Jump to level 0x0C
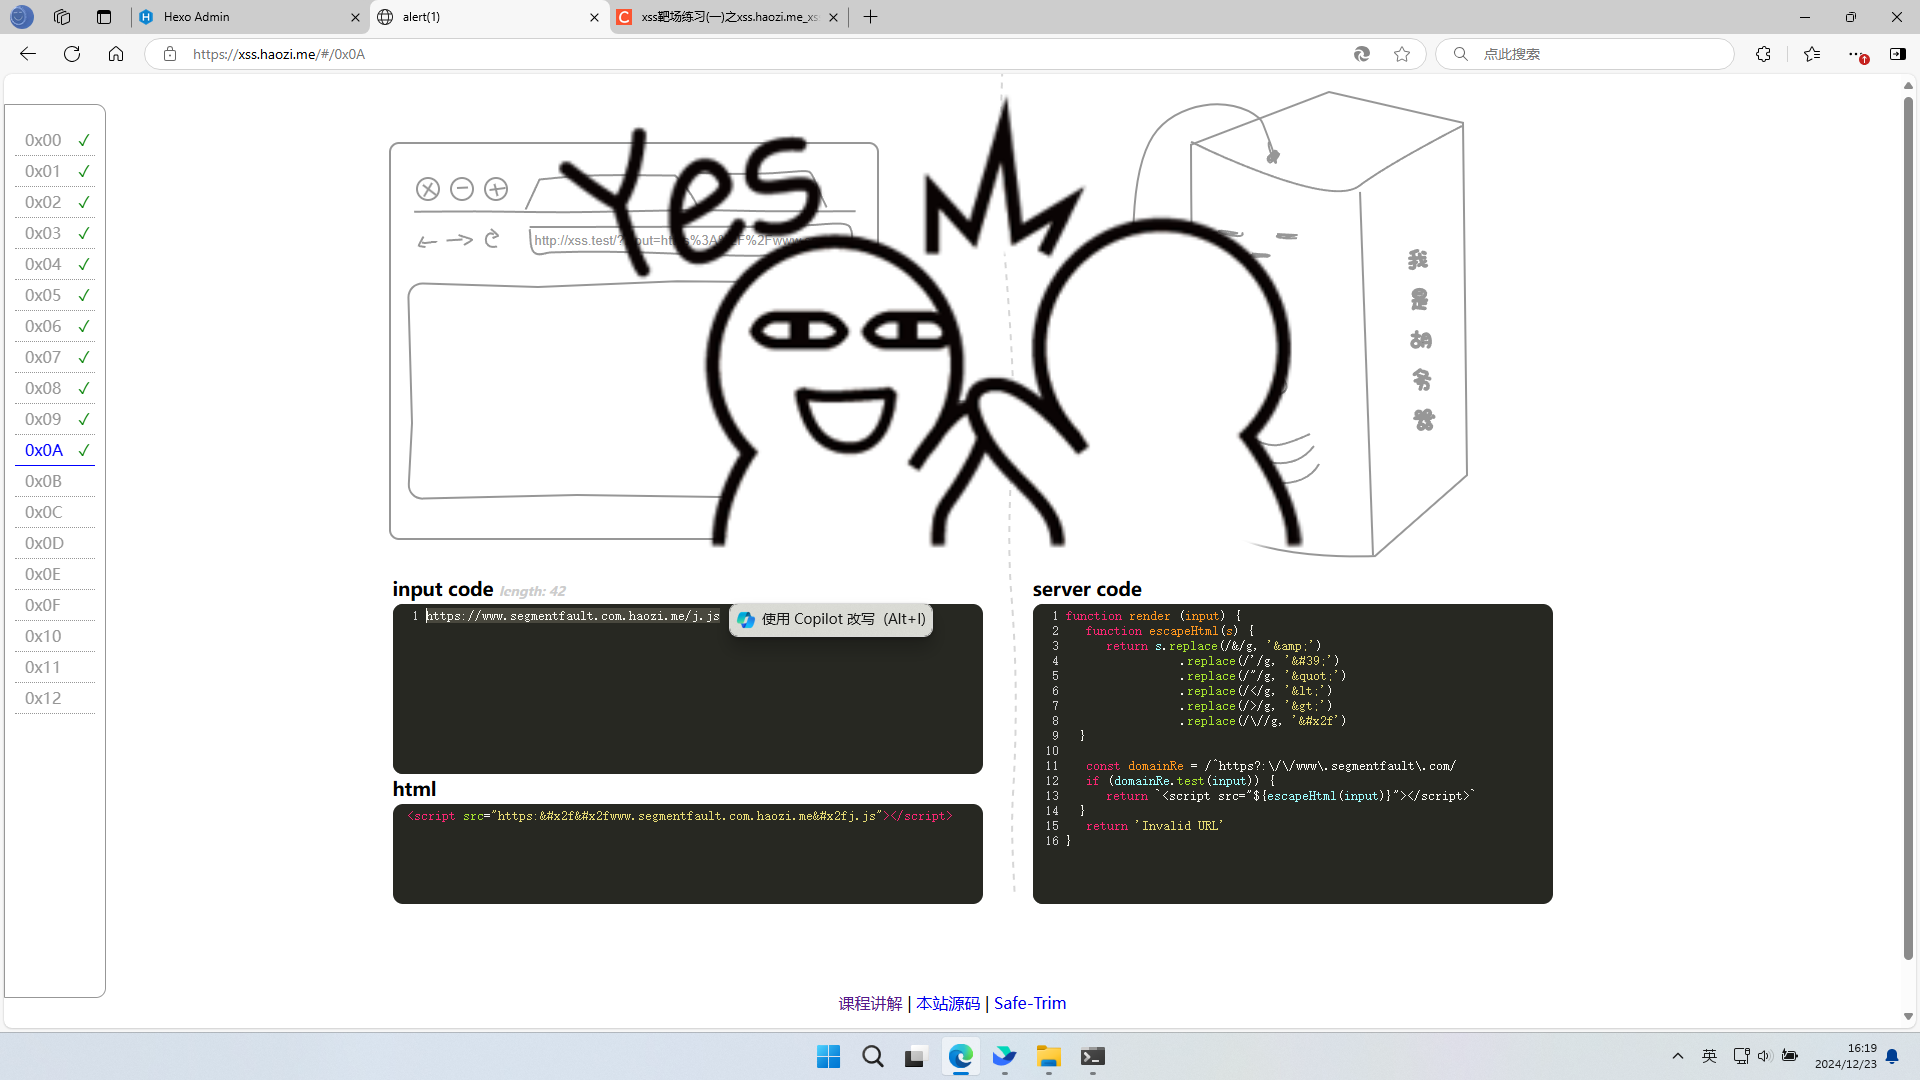 click(55, 512)
